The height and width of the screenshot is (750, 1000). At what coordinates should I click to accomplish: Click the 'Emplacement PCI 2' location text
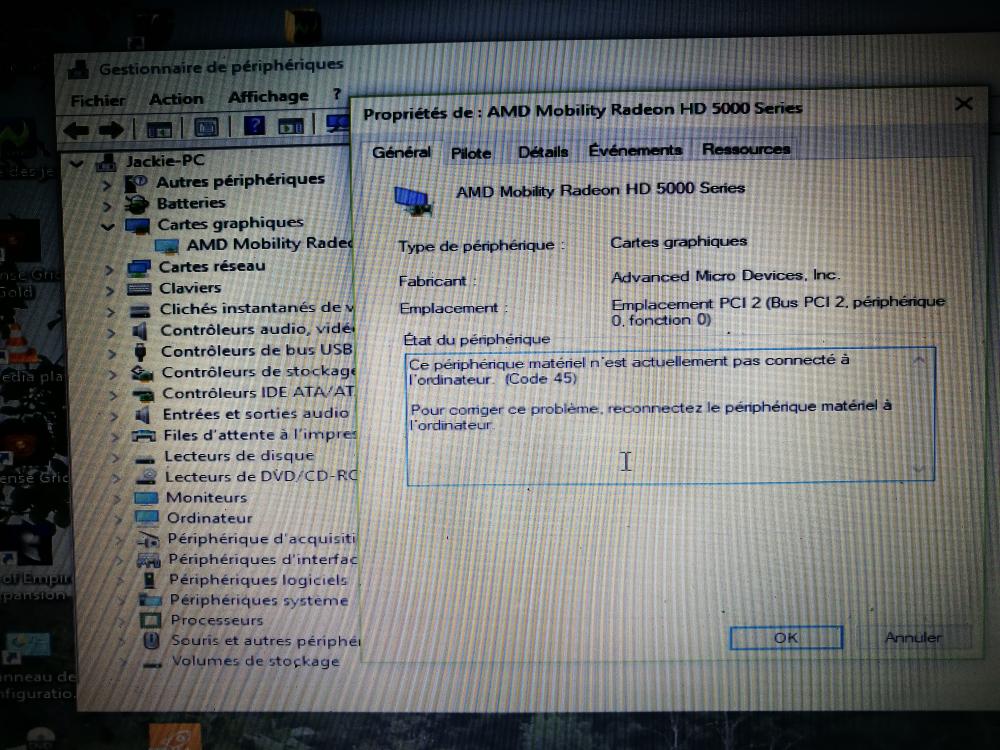[x=778, y=311]
